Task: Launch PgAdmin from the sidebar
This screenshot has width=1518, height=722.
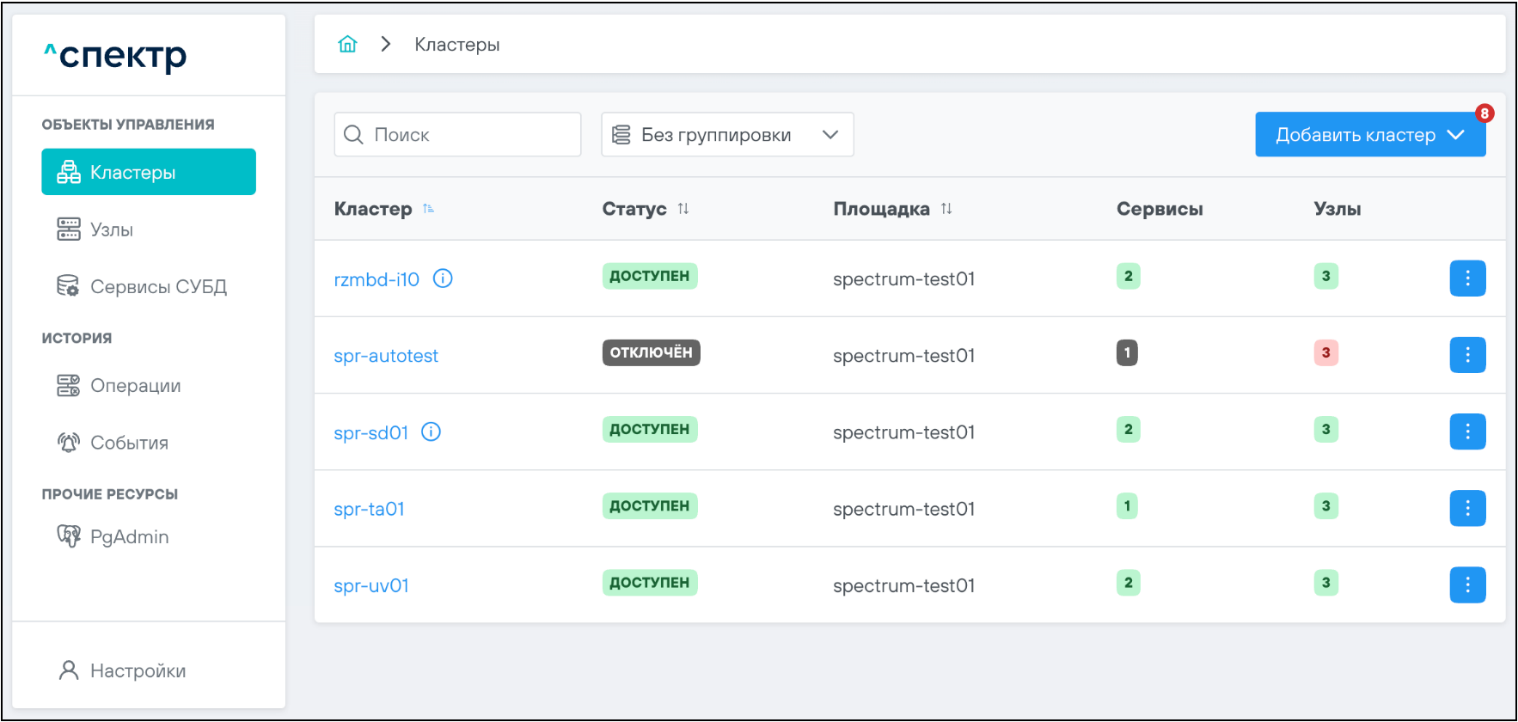Action: (x=129, y=537)
